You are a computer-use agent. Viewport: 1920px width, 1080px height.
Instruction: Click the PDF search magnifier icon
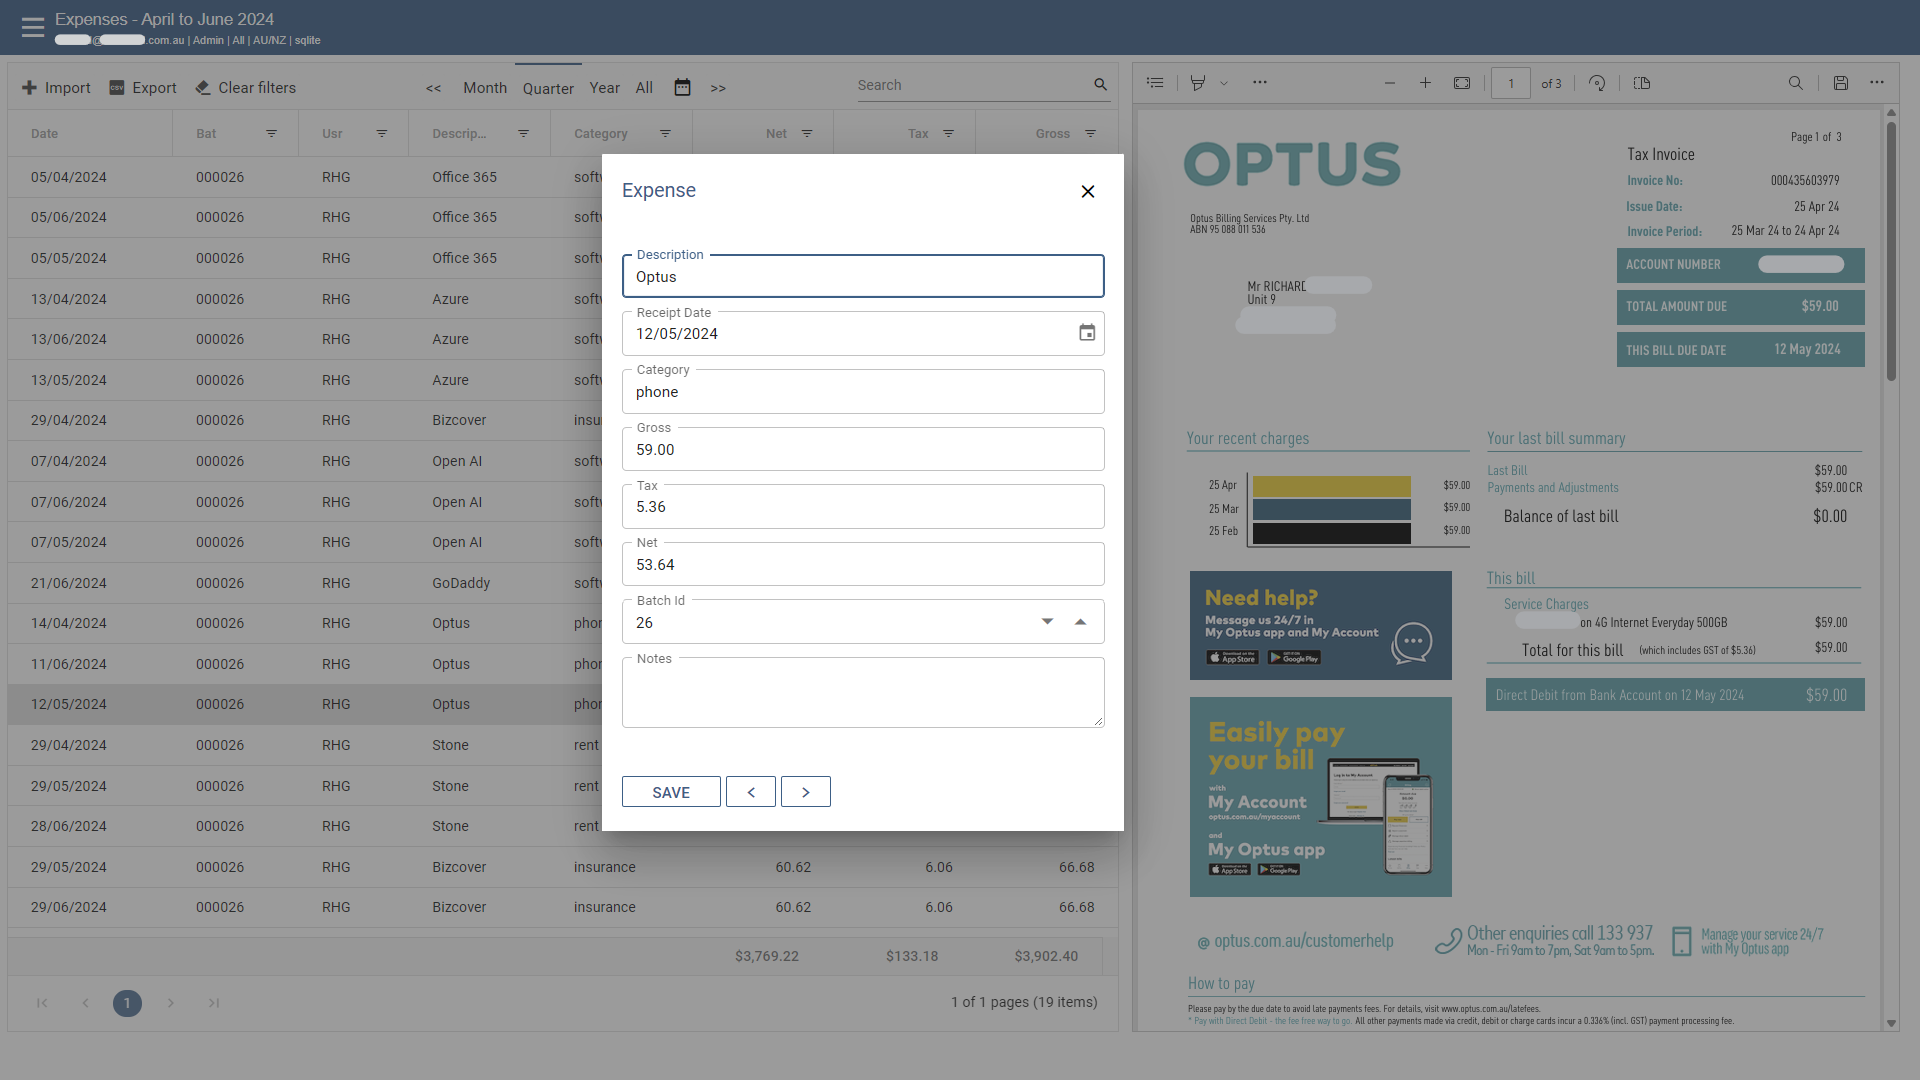(x=1796, y=83)
